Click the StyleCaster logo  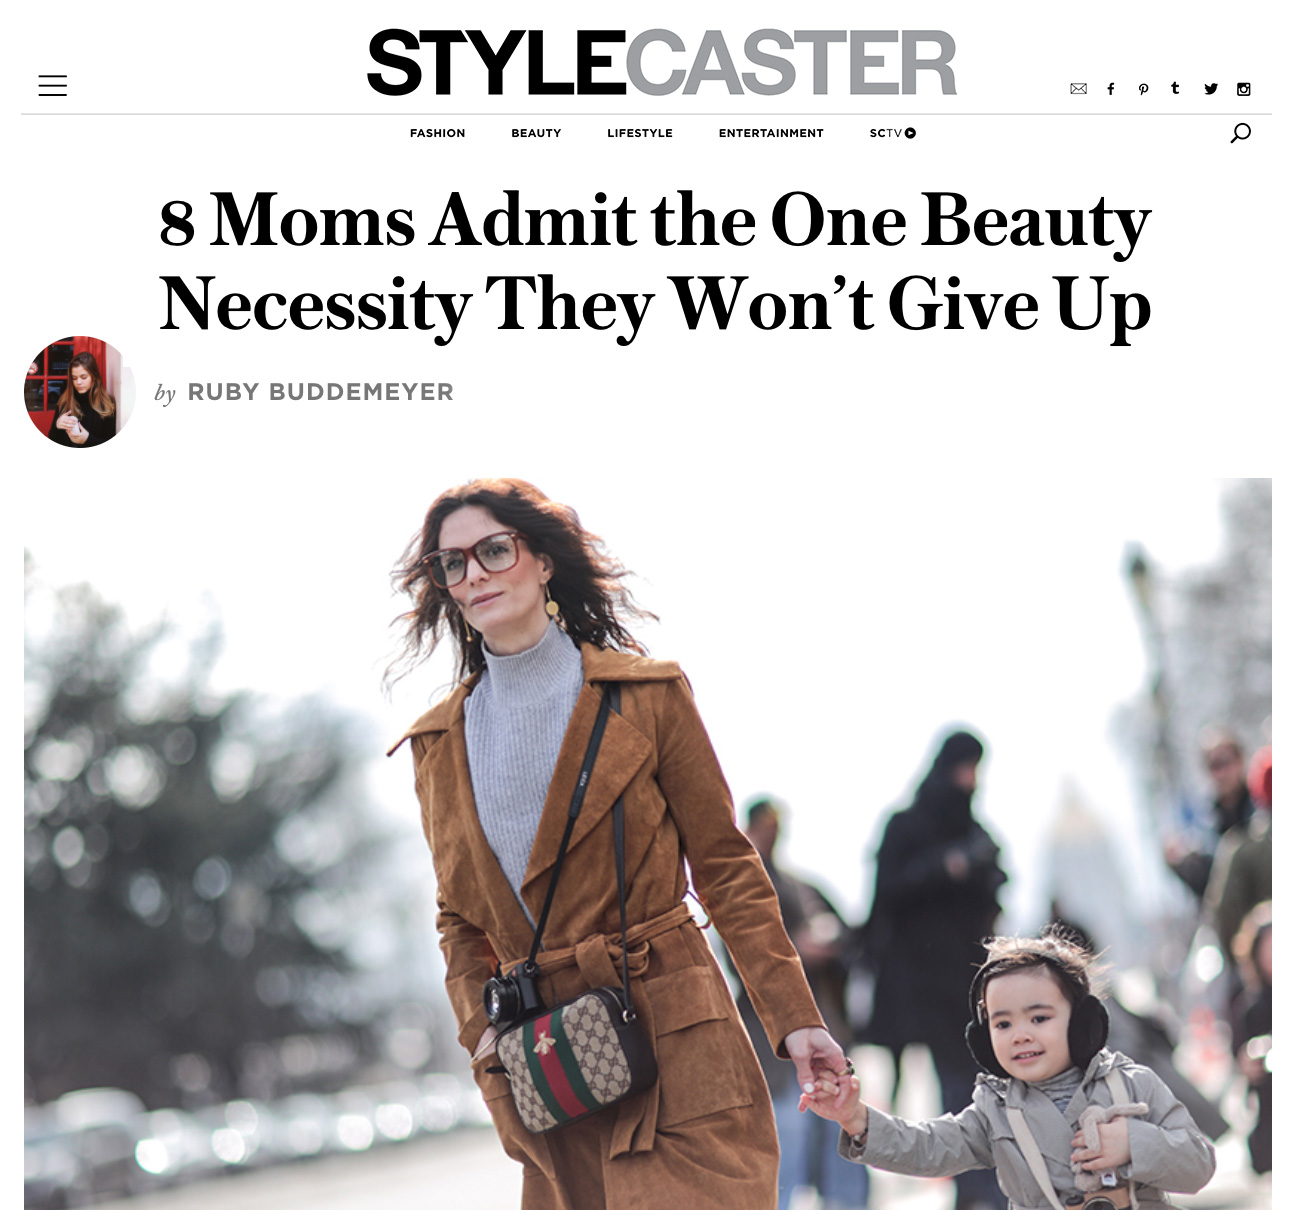coord(662,62)
